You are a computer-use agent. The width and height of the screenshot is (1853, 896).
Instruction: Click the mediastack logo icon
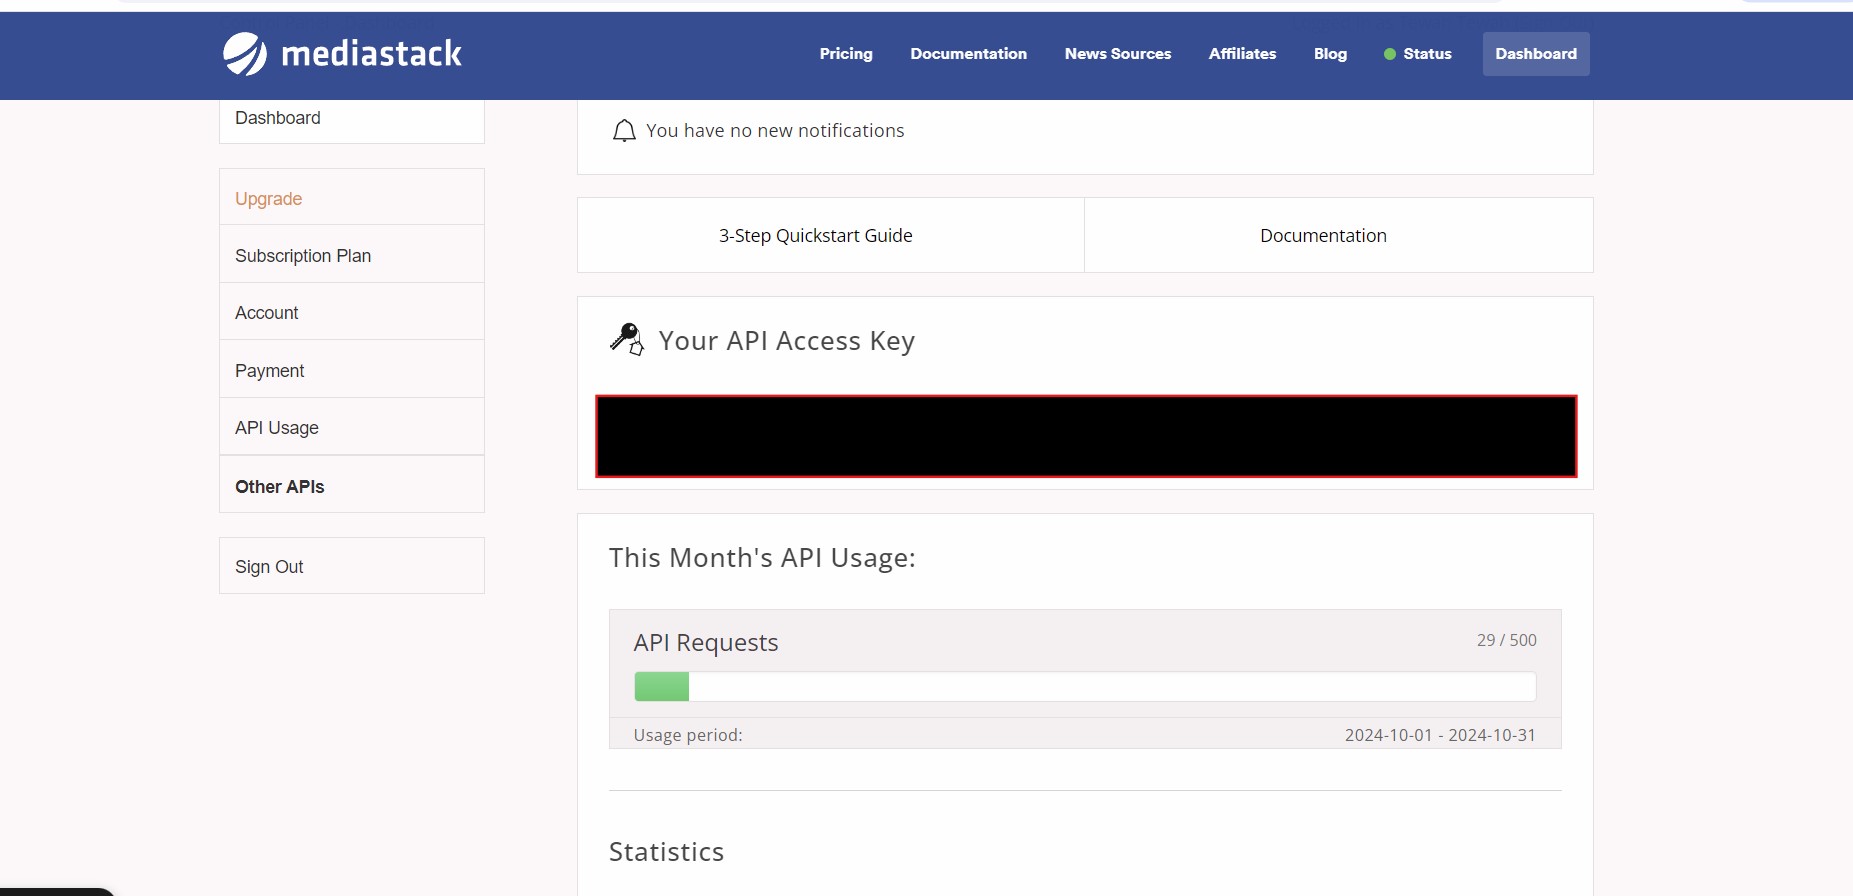(245, 54)
